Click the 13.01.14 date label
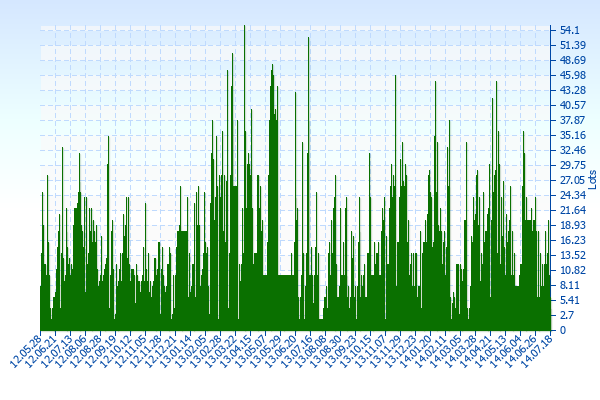600x400 pixels. [176, 351]
